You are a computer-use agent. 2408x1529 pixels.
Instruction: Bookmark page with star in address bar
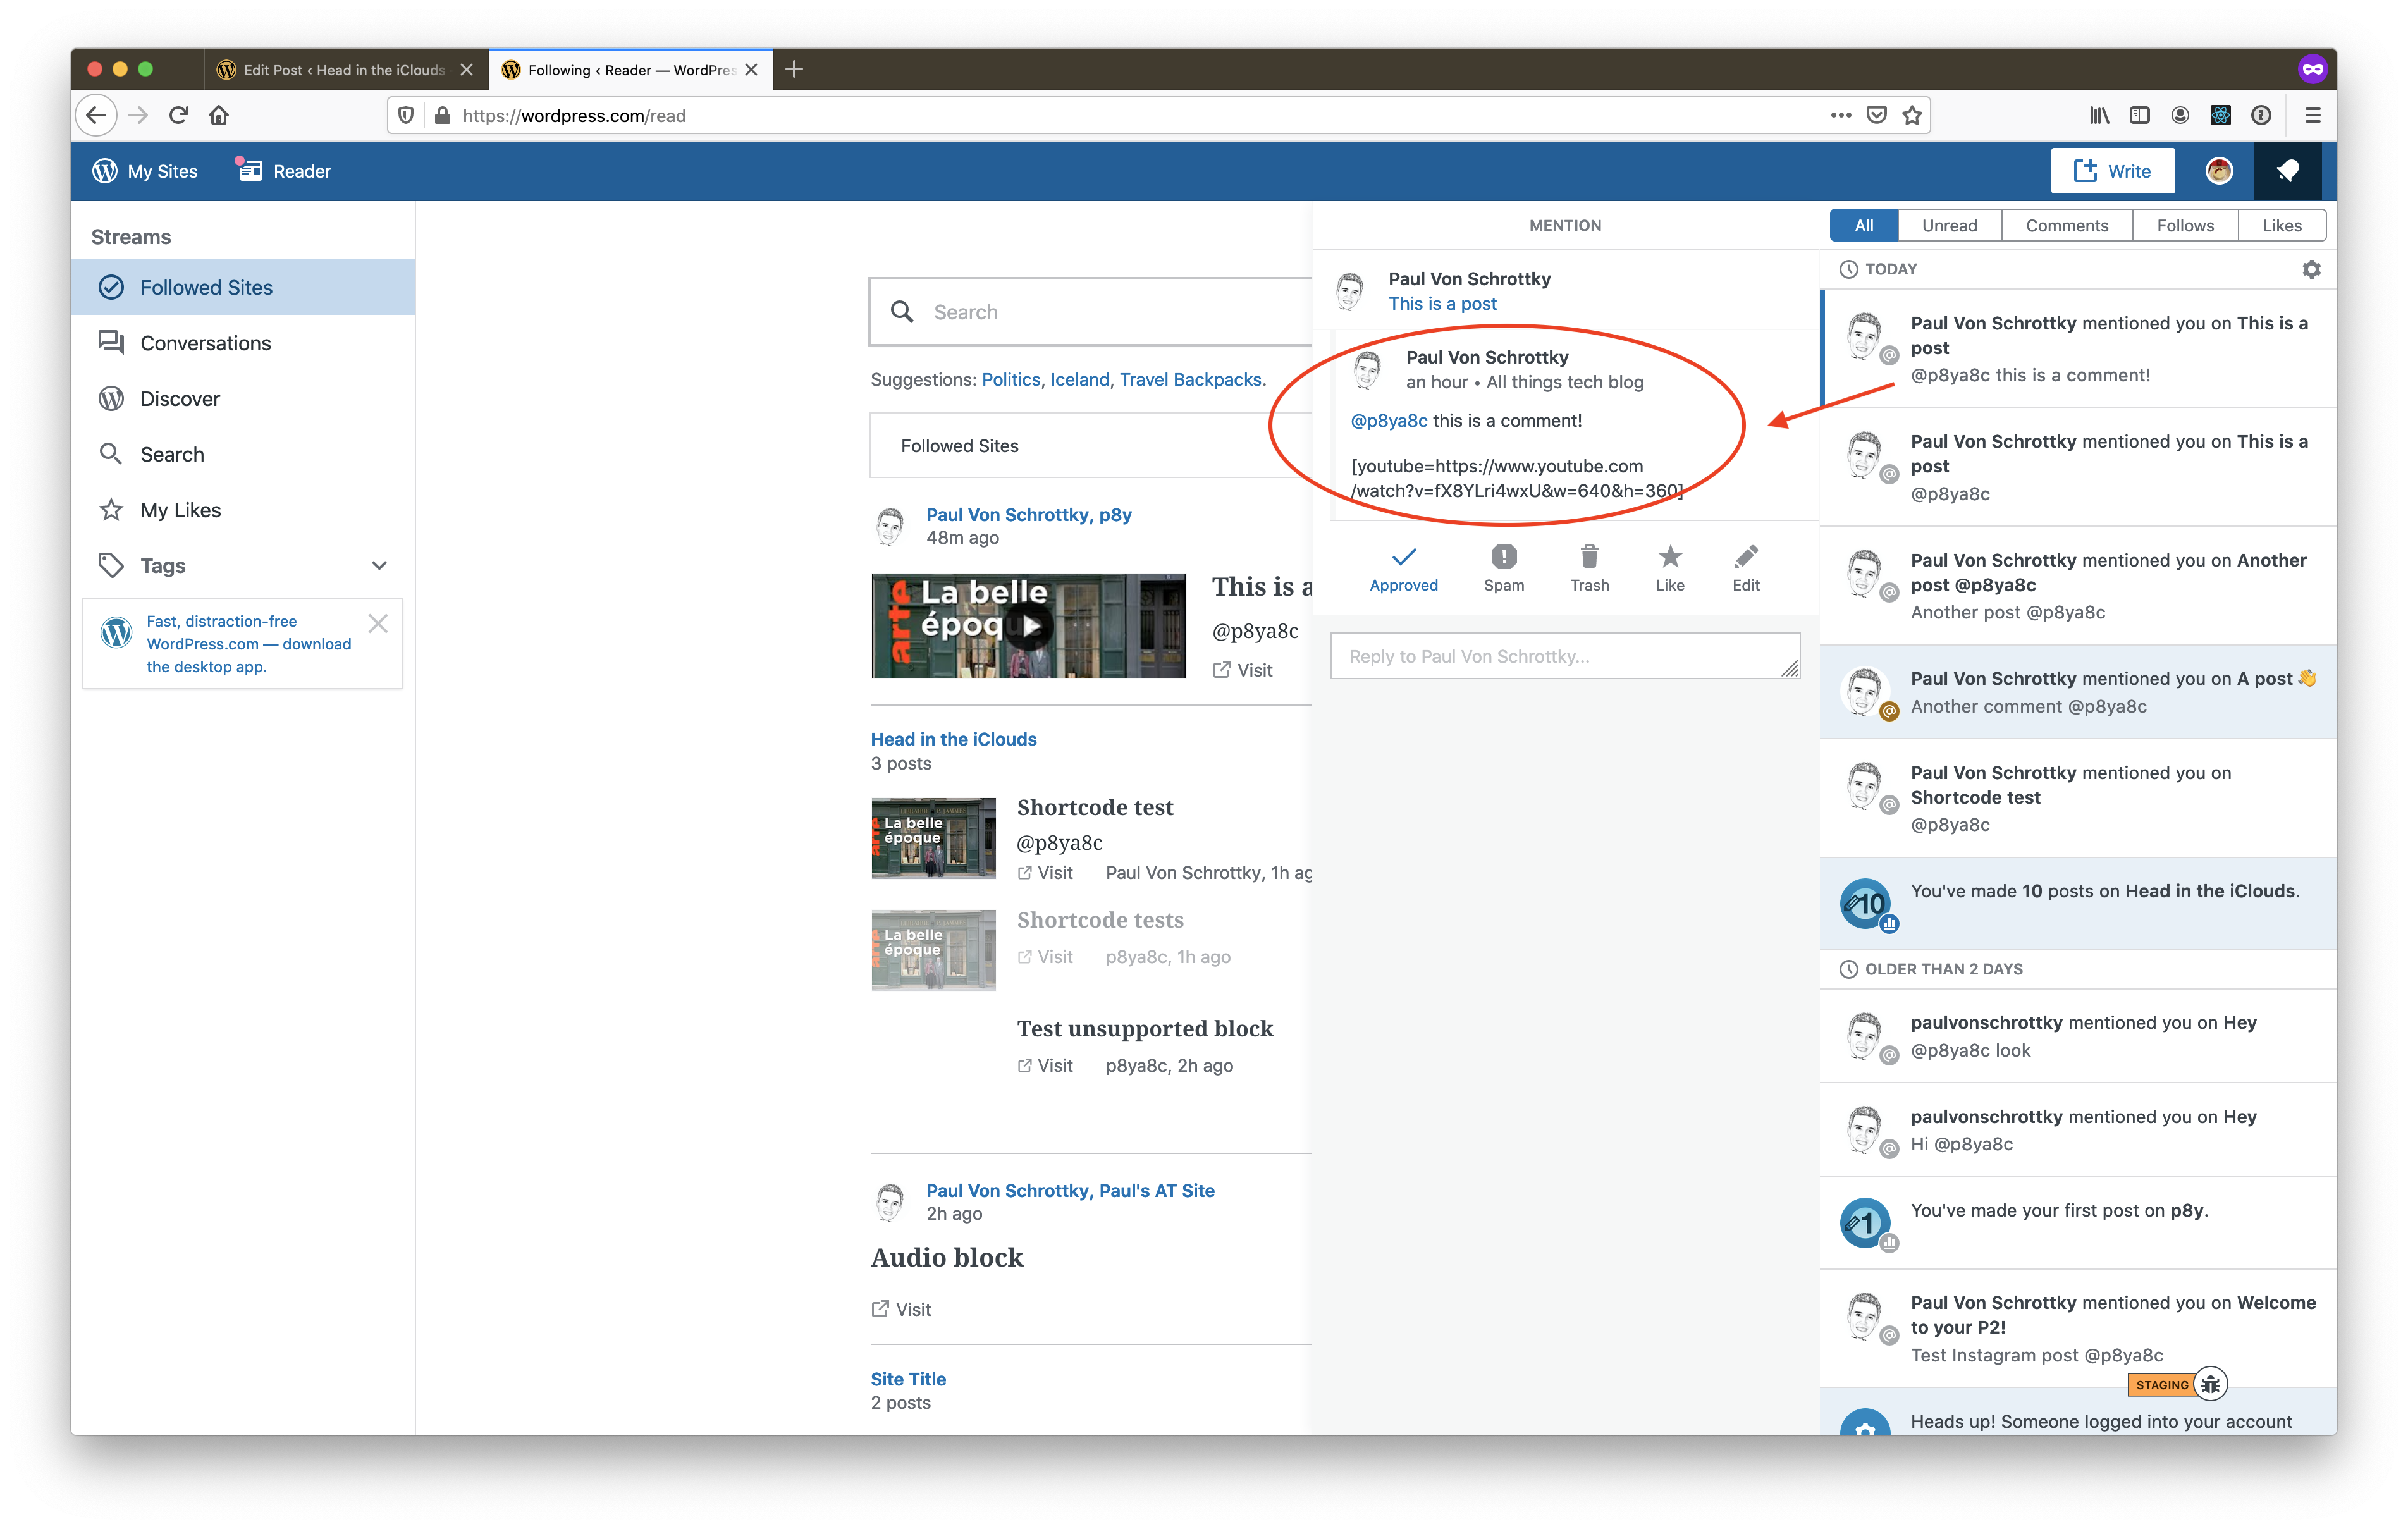(x=1911, y=116)
